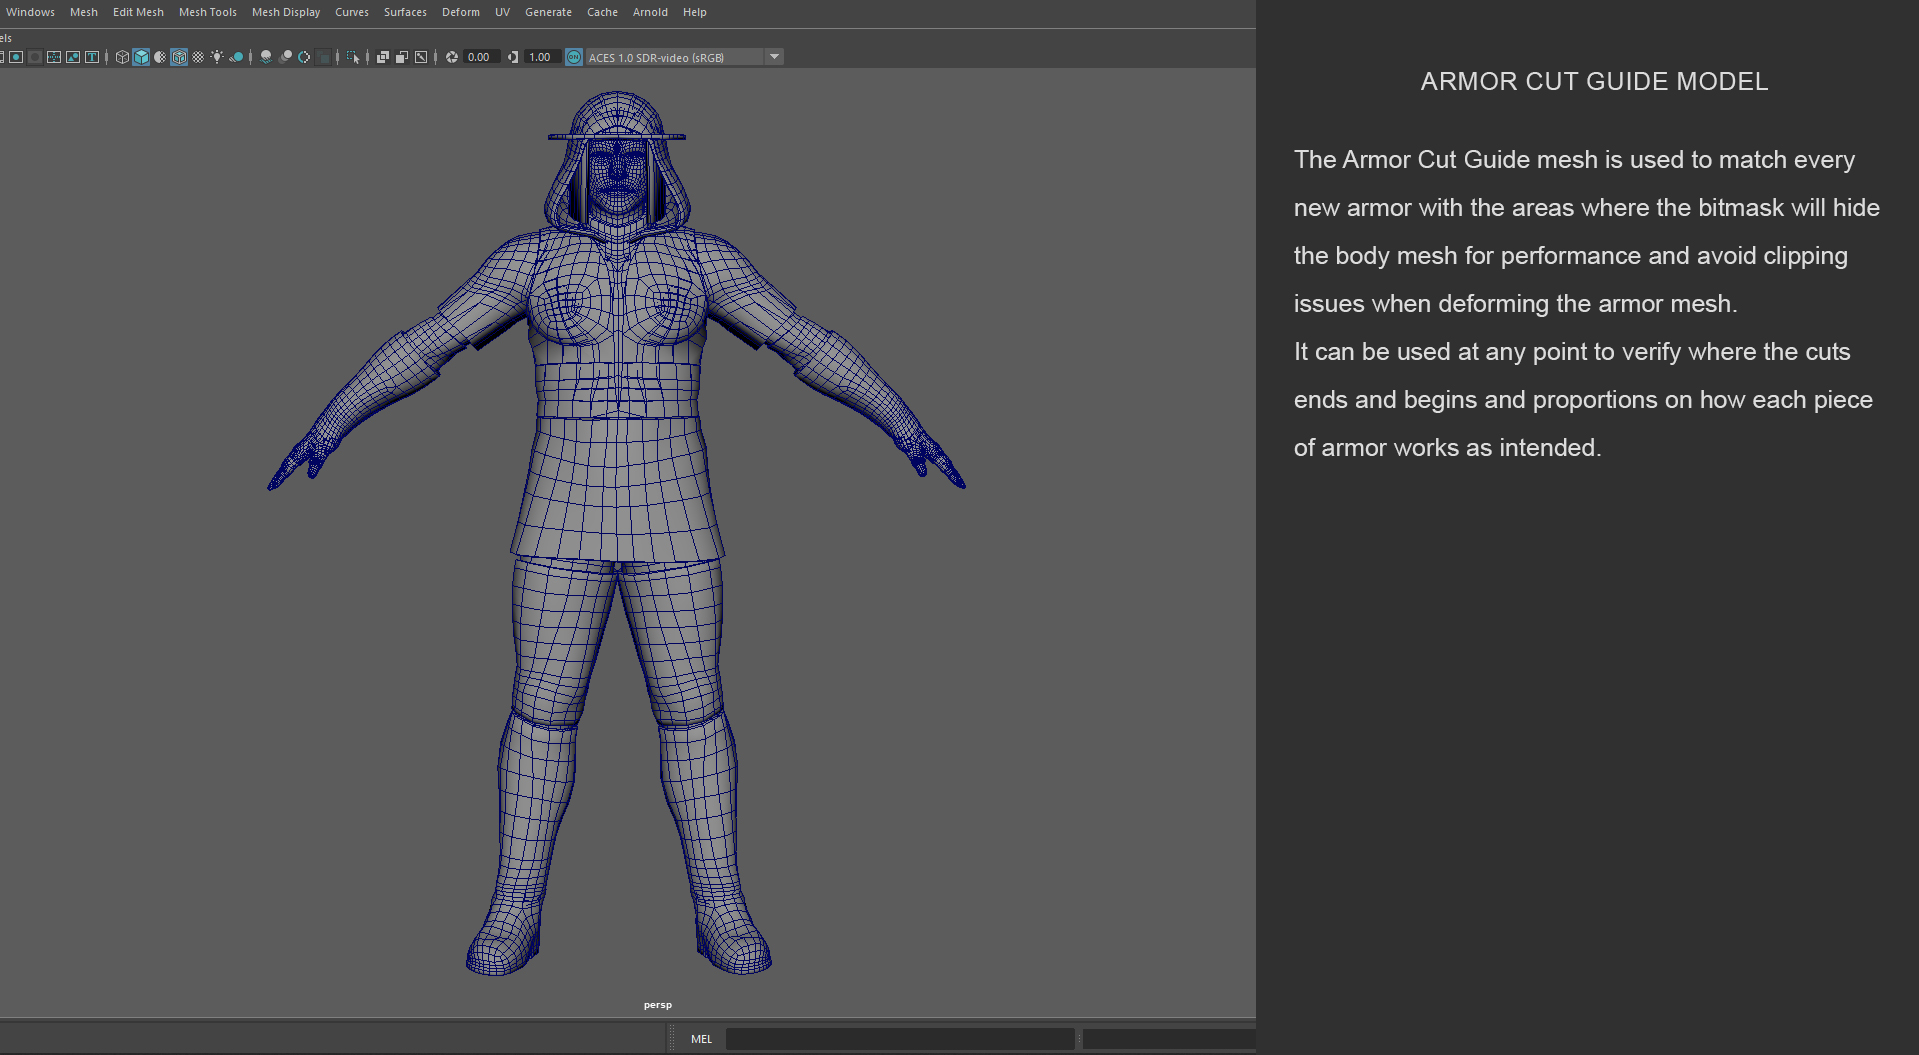Open the Arnold menu
The width and height of the screenshot is (1919, 1055).
tap(650, 12)
